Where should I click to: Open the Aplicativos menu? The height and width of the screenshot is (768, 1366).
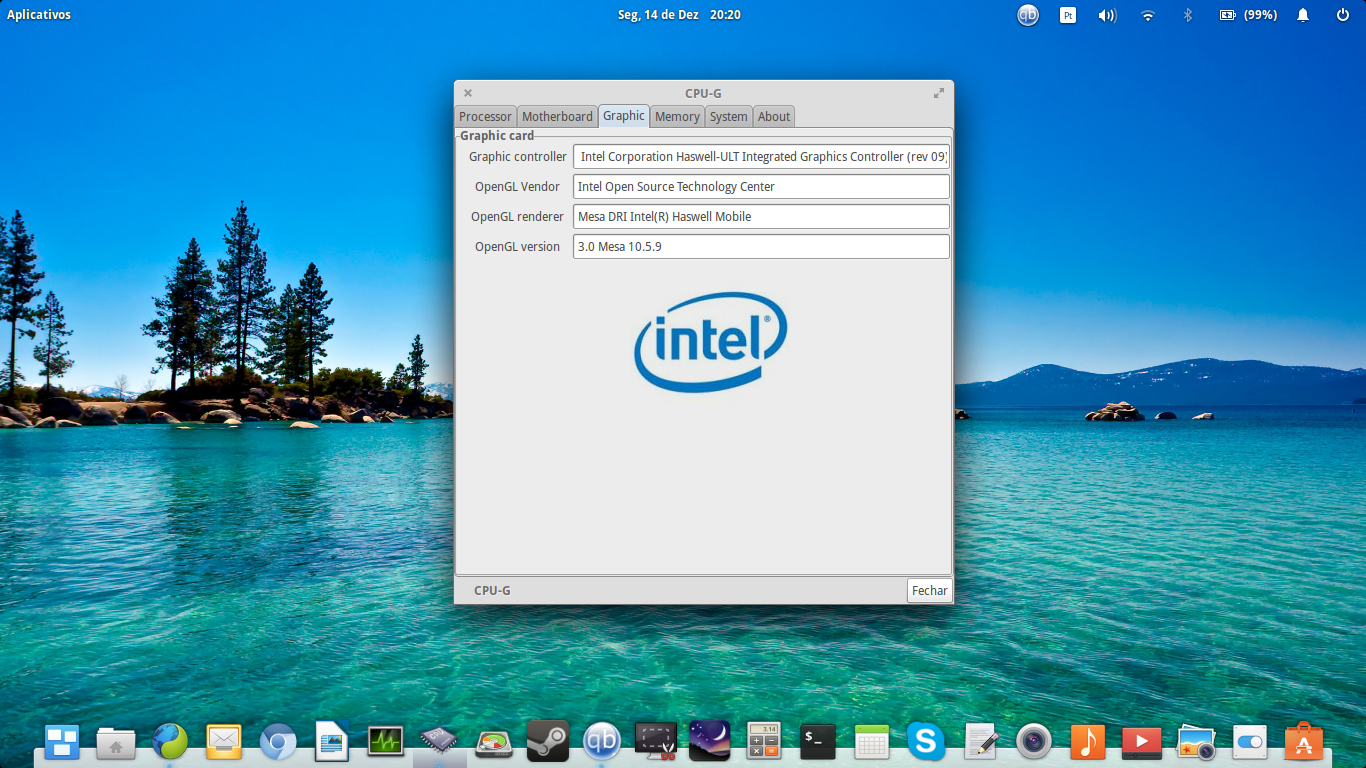(39, 15)
